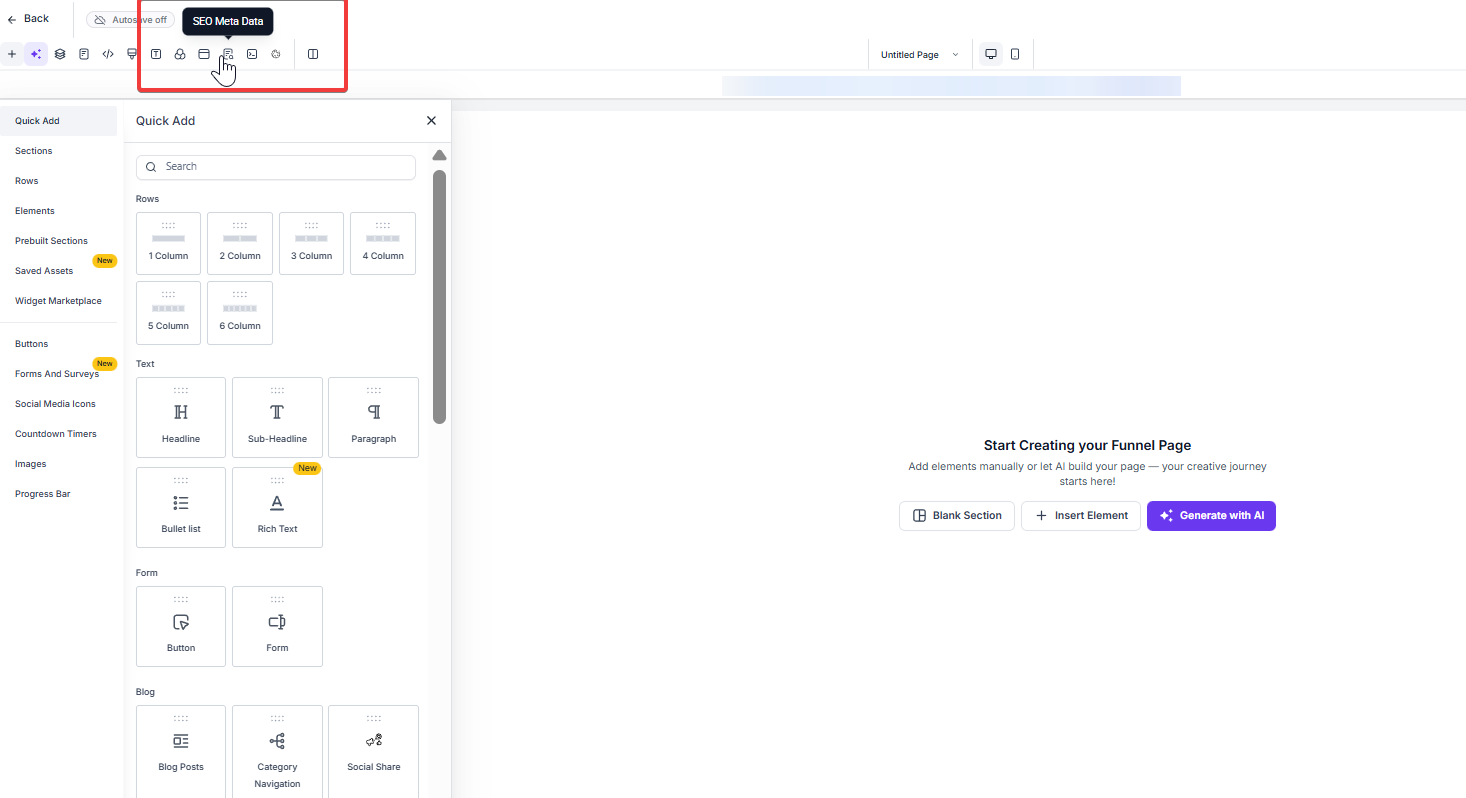Toggle the Autosave off pill
The height and width of the screenshot is (798, 1466).
coord(130,20)
